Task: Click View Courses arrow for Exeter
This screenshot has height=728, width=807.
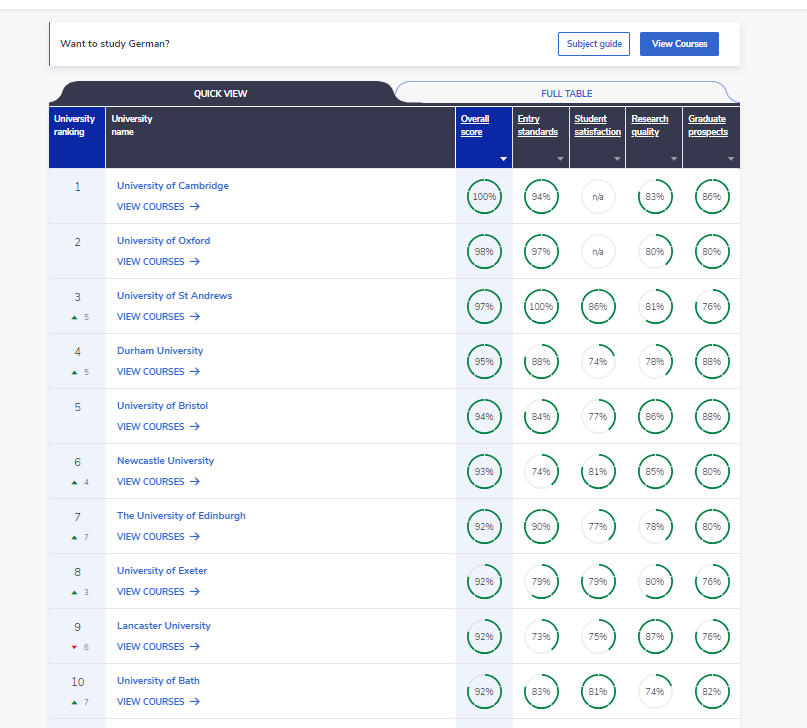Action: tap(195, 592)
